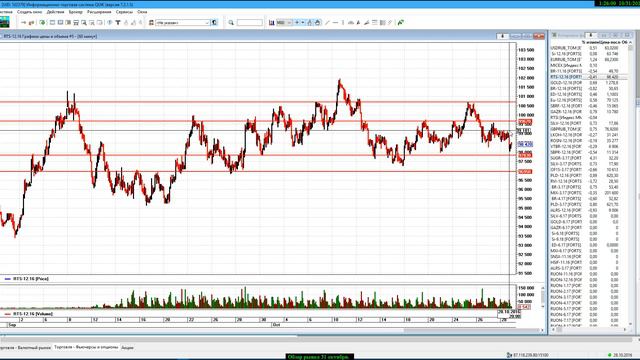Select the crosshair plus cursor tool
The width and height of the screenshot is (640, 360).
pos(297,23)
